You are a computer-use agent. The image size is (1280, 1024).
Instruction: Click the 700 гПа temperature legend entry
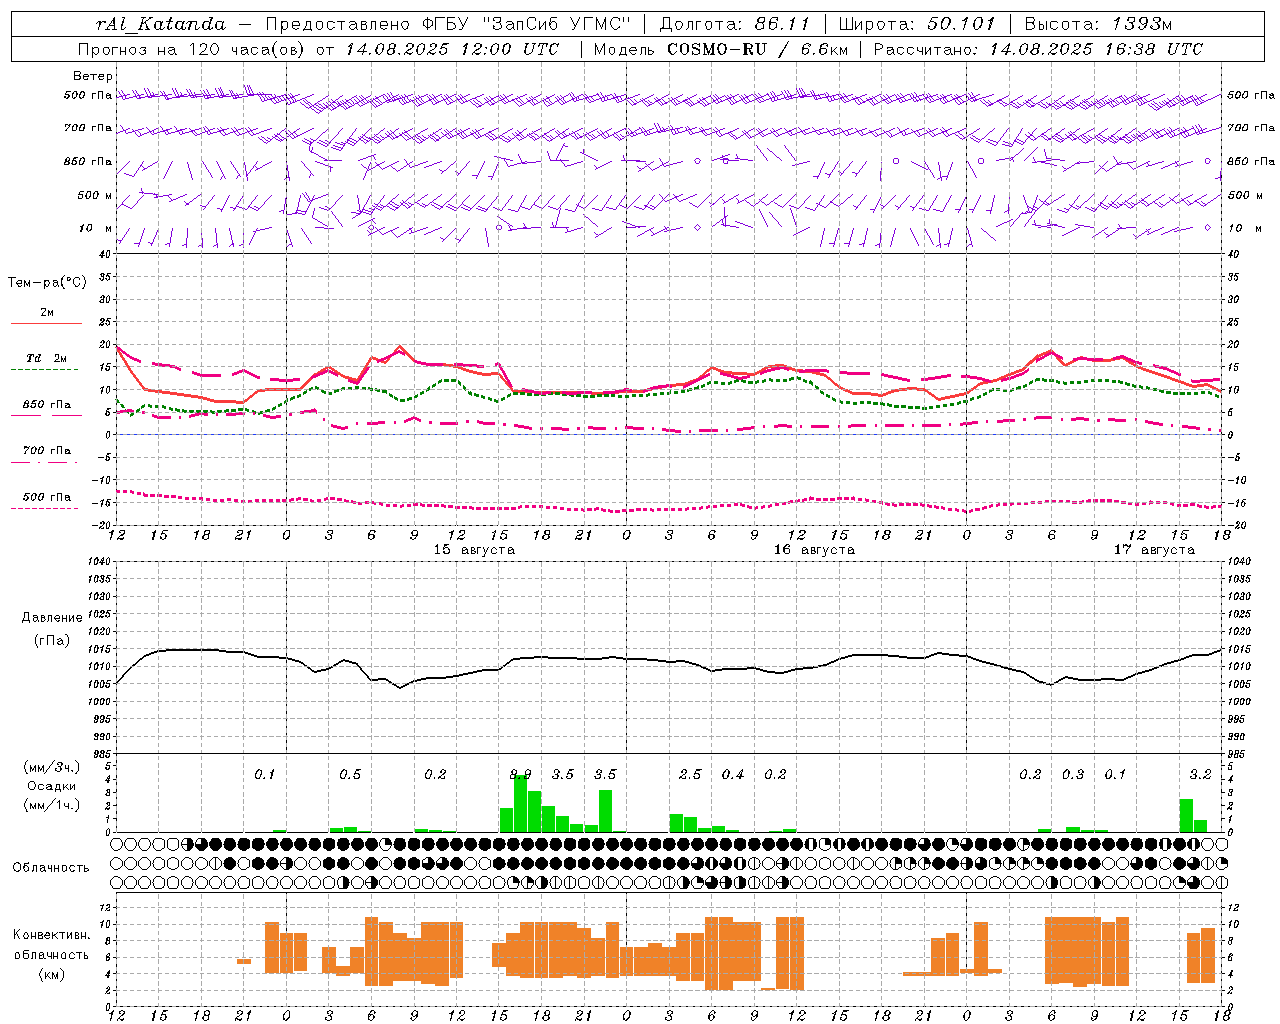point(46,451)
